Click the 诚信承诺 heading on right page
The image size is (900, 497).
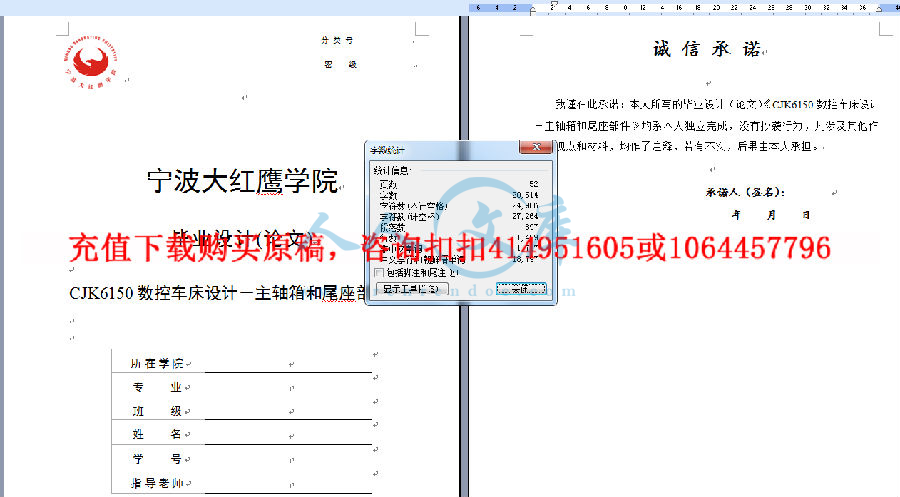click(x=707, y=49)
